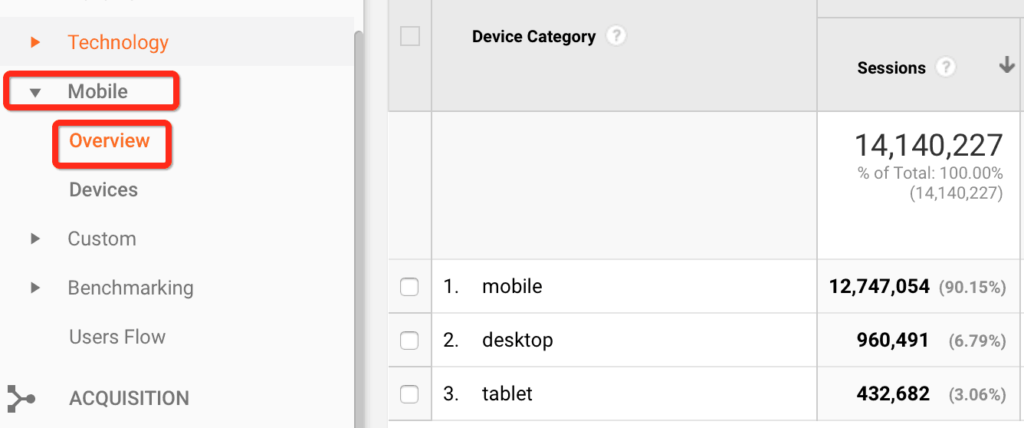Open help tooltip beside Sessions header
The height and width of the screenshot is (428, 1024).
946,67
